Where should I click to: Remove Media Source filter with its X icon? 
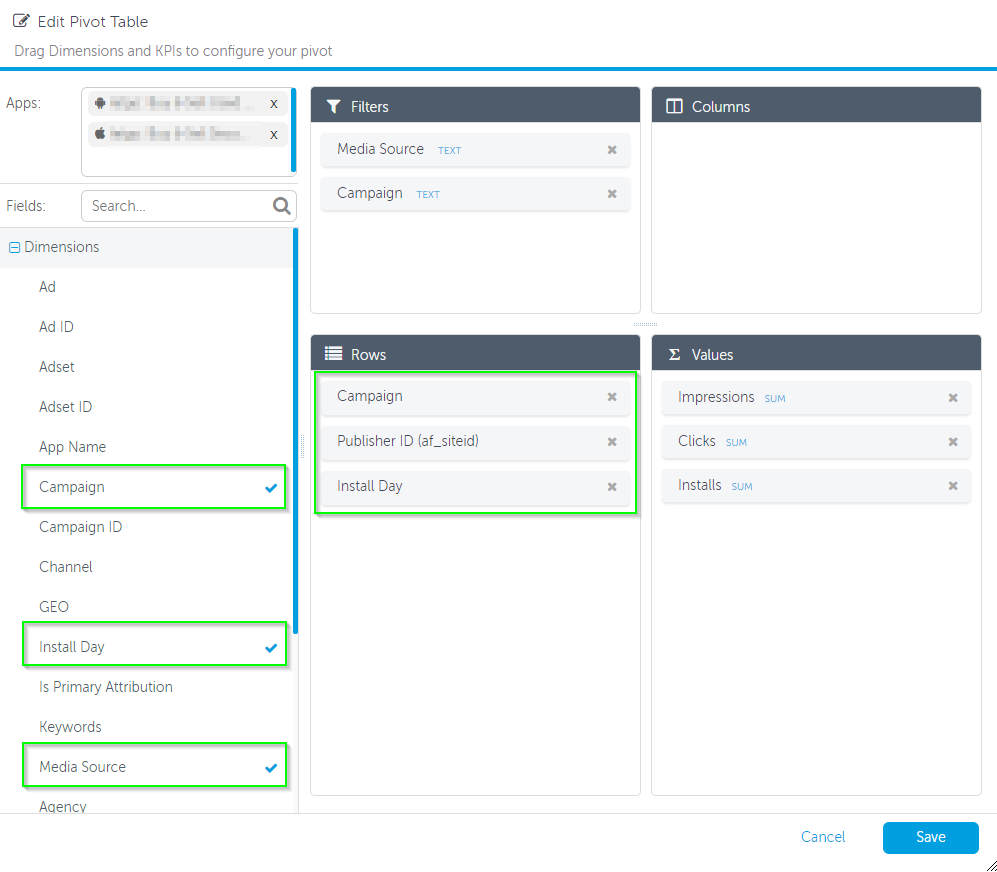tap(612, 150)
